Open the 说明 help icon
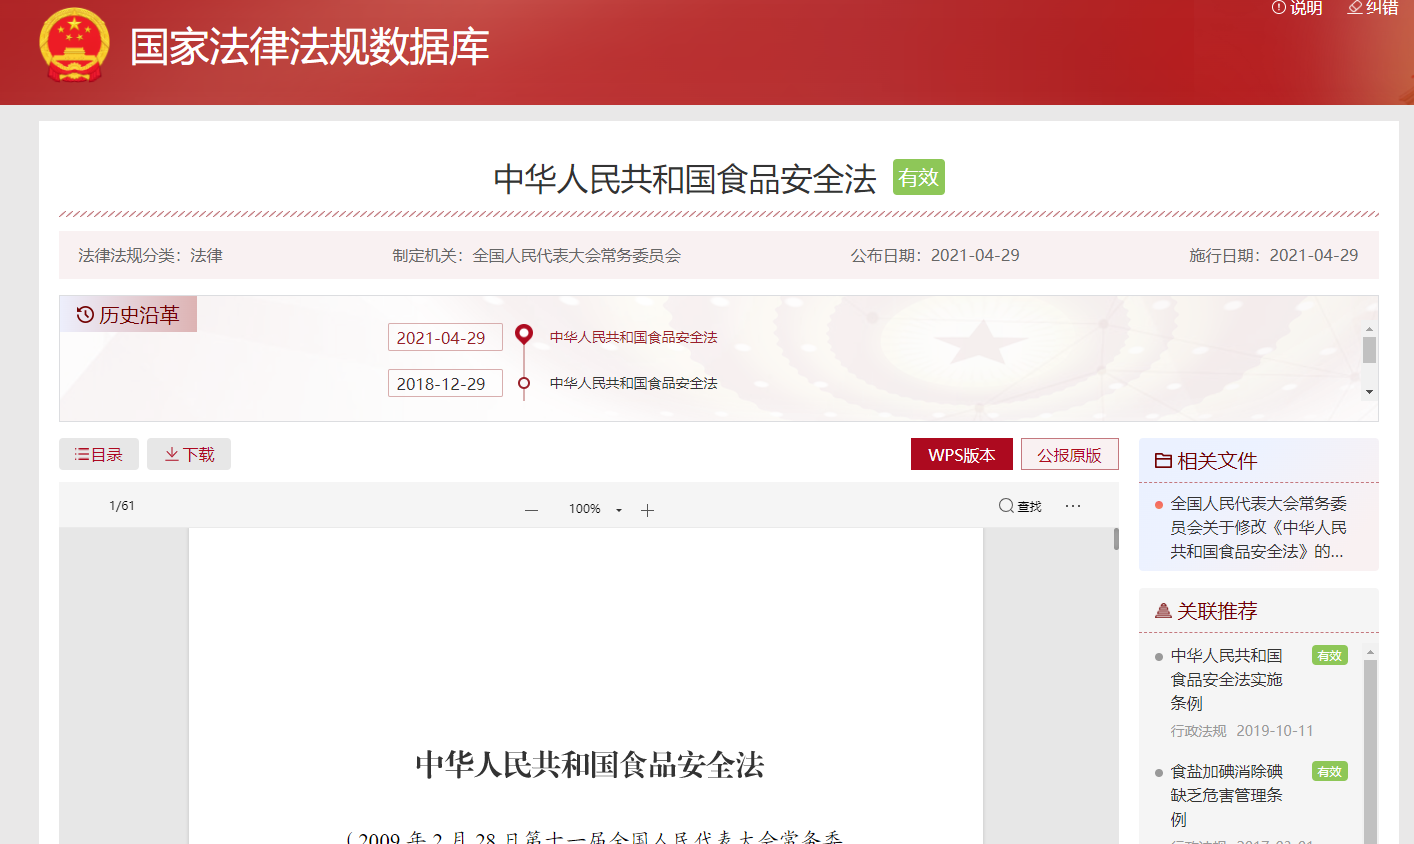Viewport: 1414px width, 844px height. (x=1279, y=8)
